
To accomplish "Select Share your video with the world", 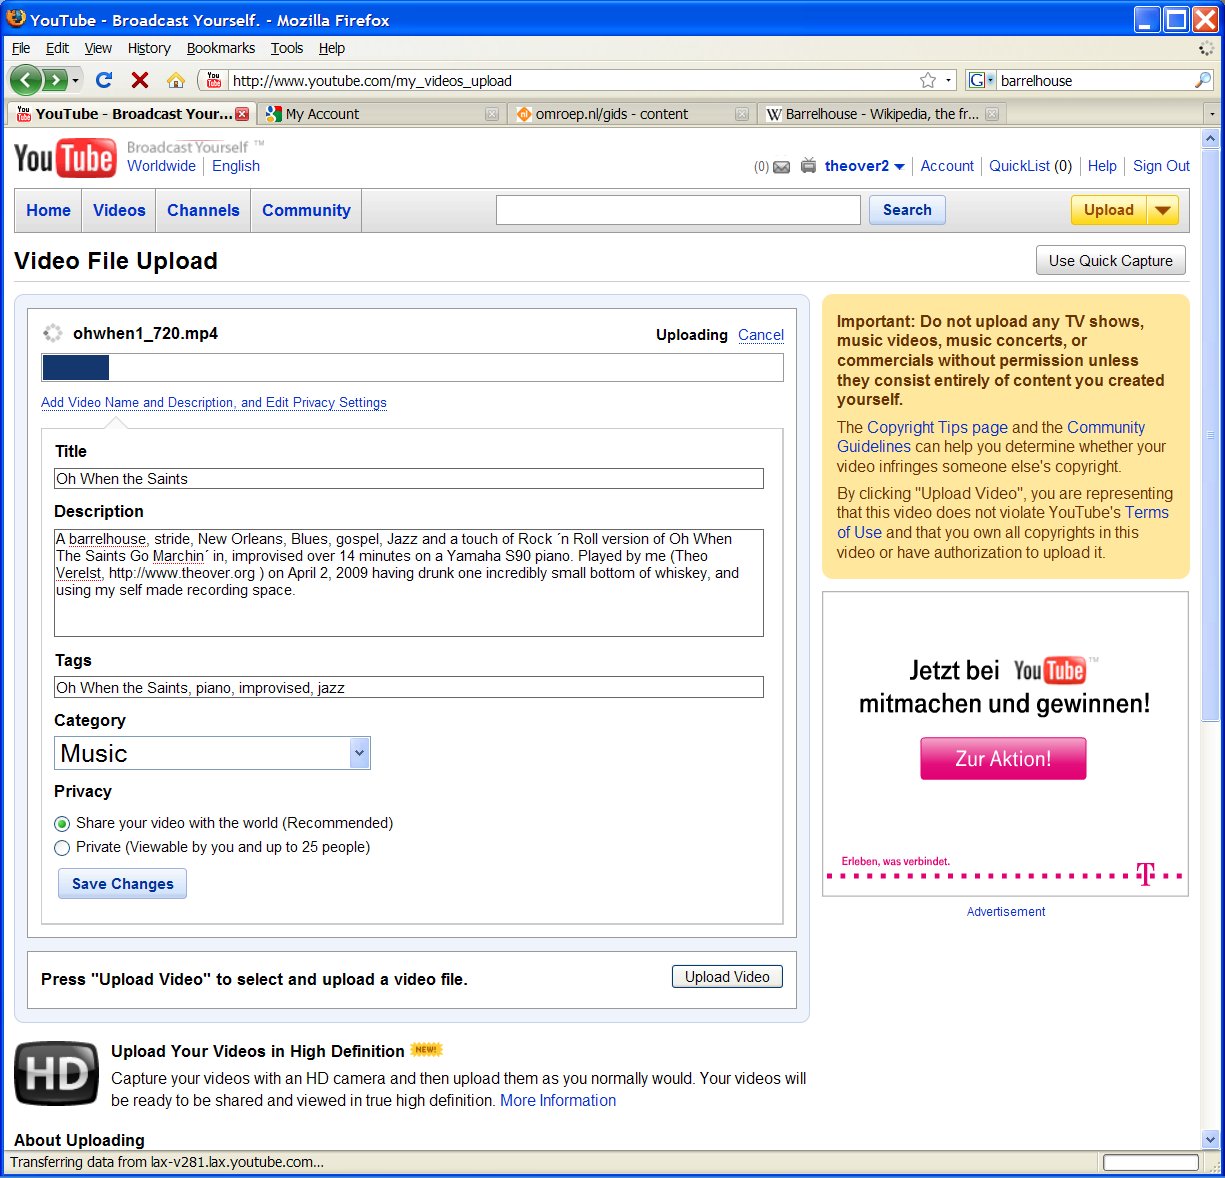I will tap(62, 824).
